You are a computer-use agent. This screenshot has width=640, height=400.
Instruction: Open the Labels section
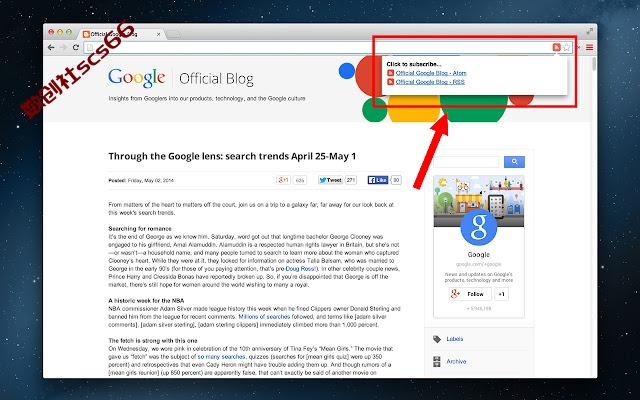point(455,339)
